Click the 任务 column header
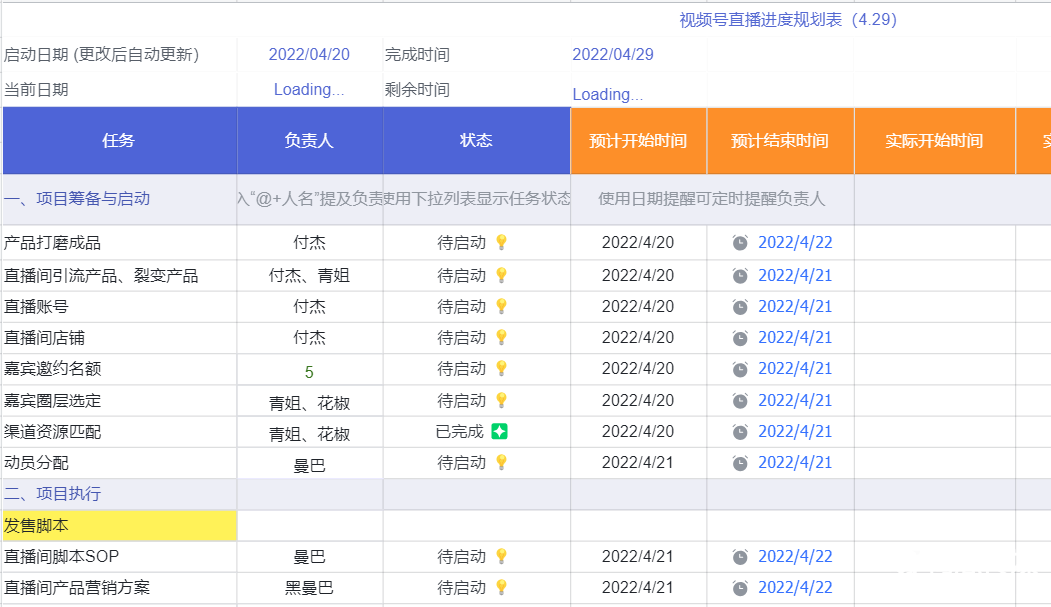Image resolution: width=1051 pixels, height=607 pixels. pyautogui.click(x=119, y=141)
